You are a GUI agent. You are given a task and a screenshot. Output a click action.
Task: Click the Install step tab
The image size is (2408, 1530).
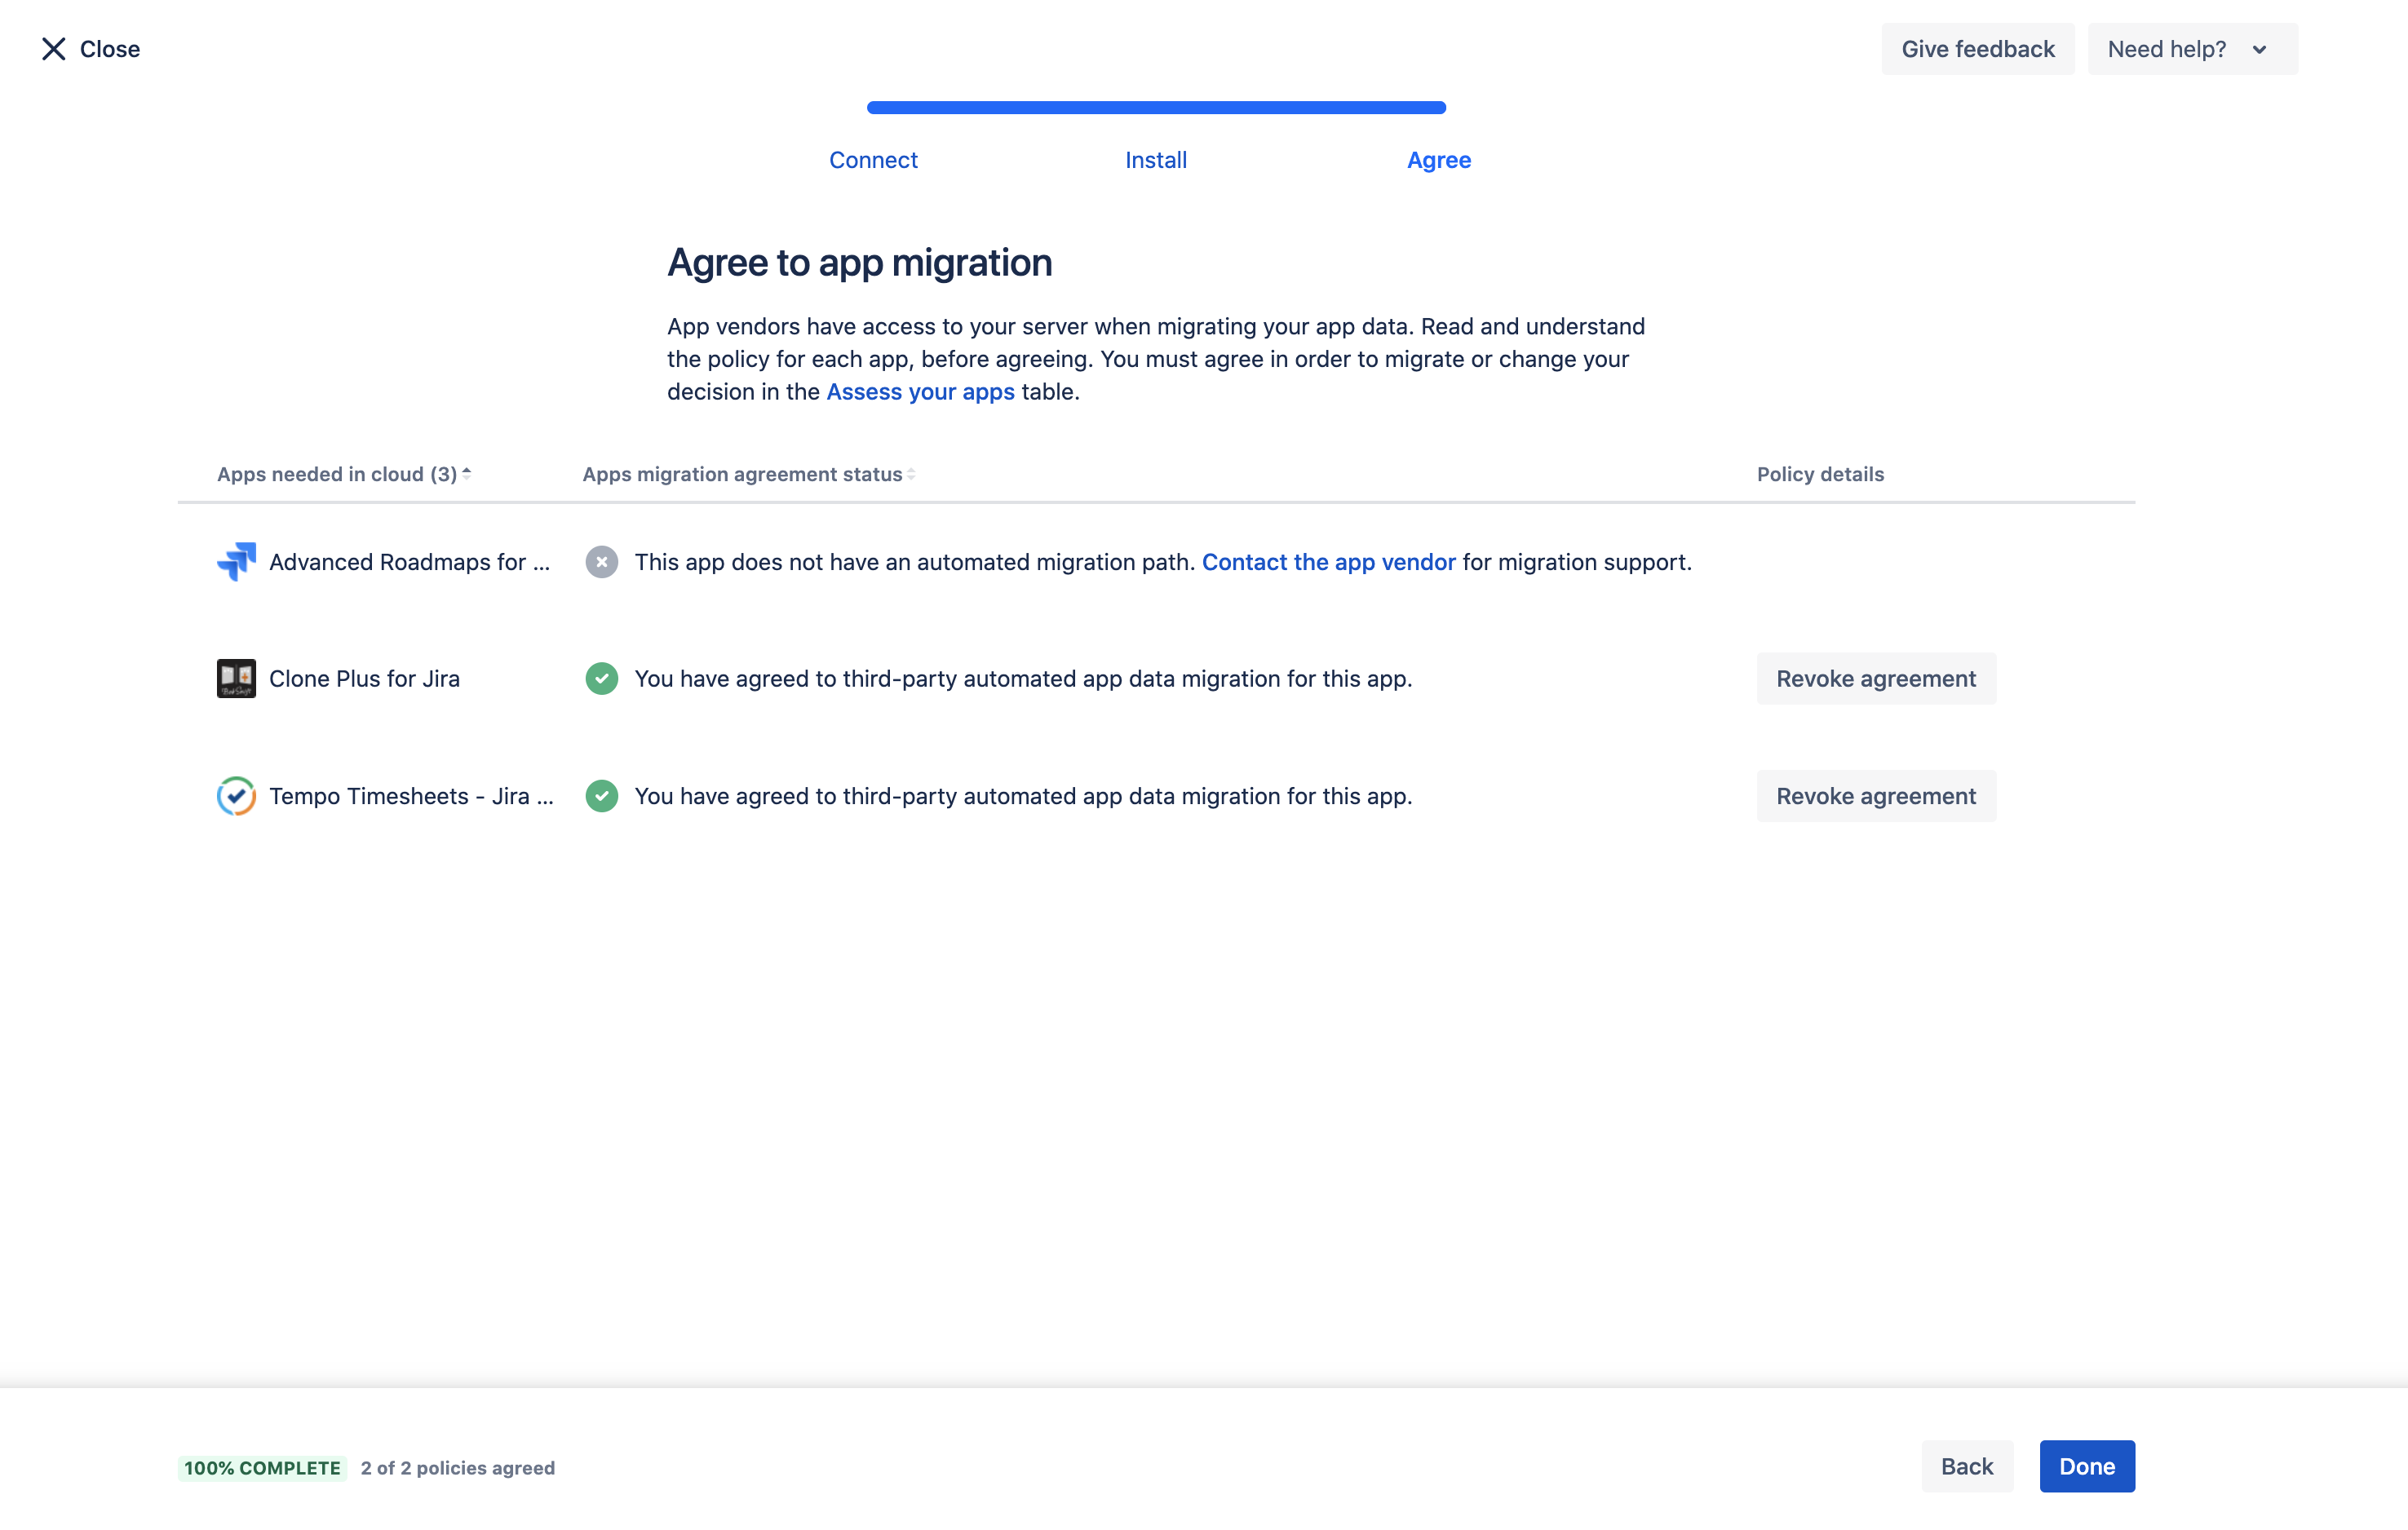pos(1157,160)
